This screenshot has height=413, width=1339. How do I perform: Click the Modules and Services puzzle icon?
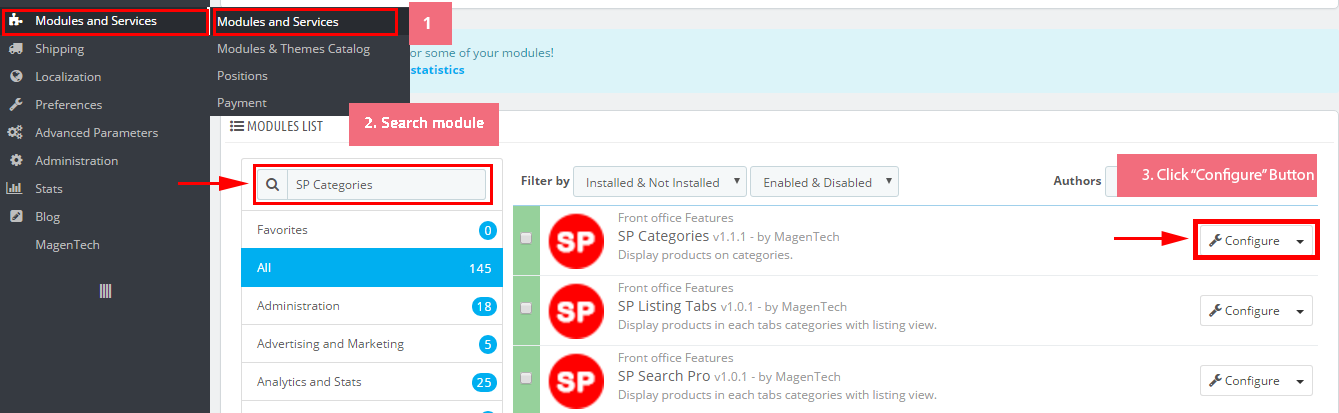[x=16, y=21]
